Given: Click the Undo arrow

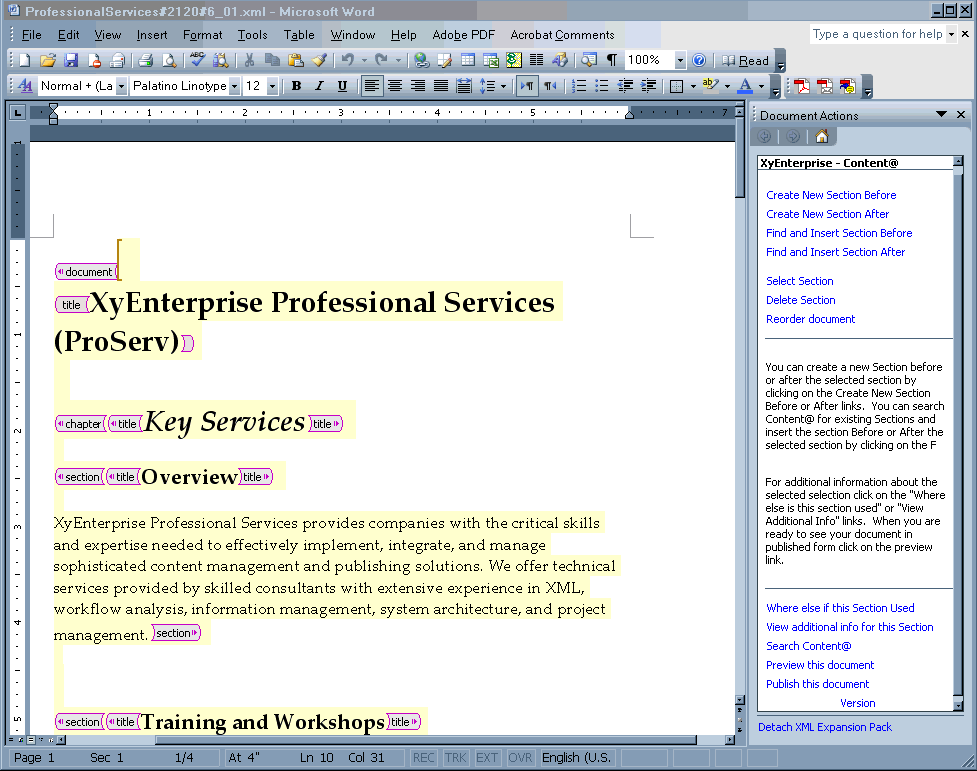Looking at the screenshot, I should tap(348, 60).
